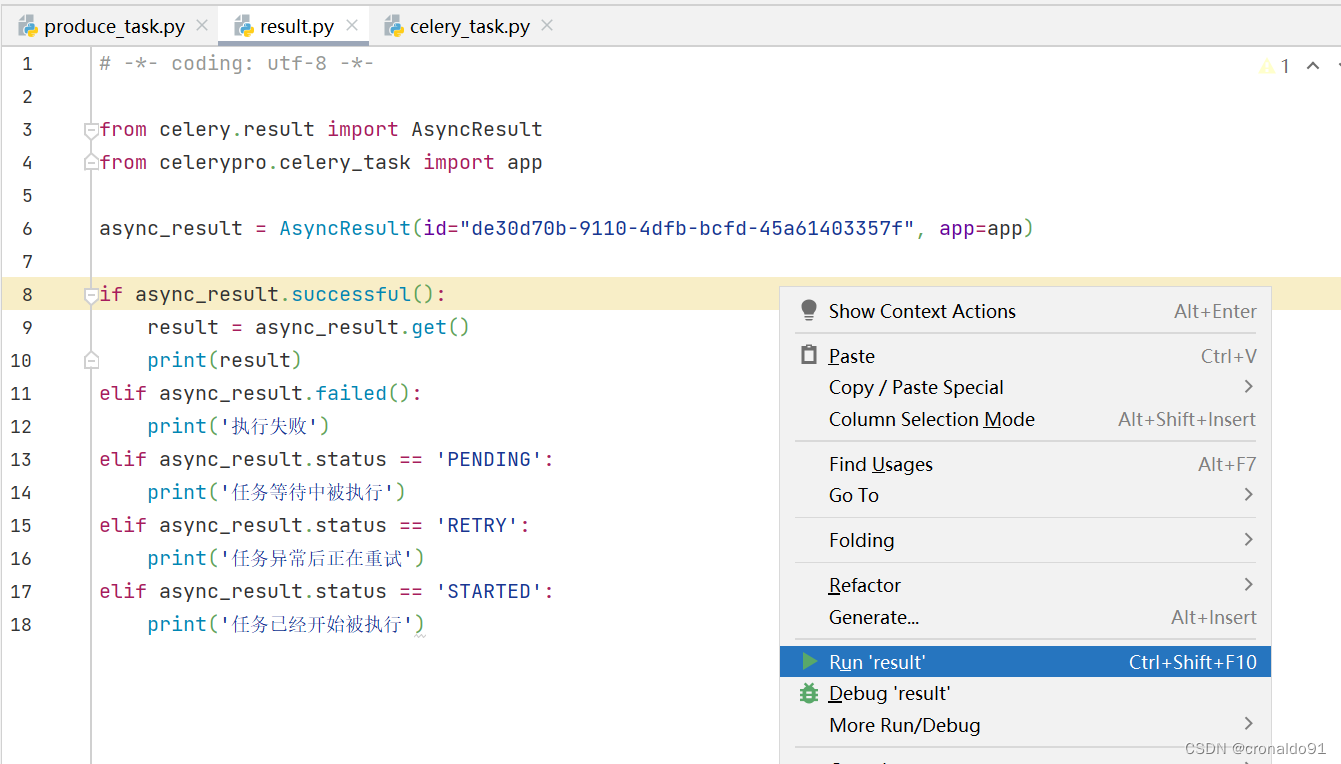This screenshot has width=1341, height=764.
Task: Expand Copy / Paste Special arrow
Action: [x=1248, y=386]
